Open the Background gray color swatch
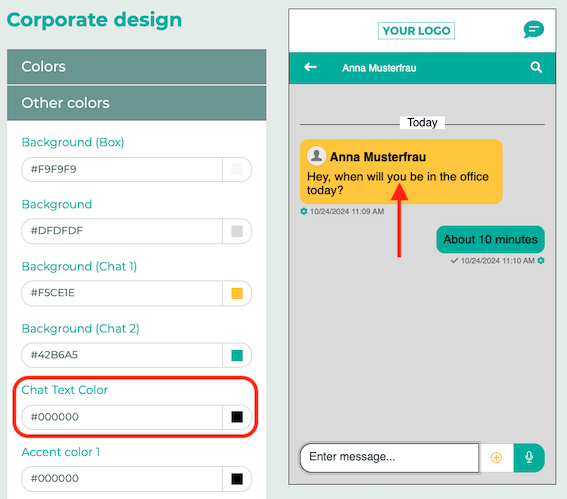Viewport: 567px width, 499px height. (237, 231)
